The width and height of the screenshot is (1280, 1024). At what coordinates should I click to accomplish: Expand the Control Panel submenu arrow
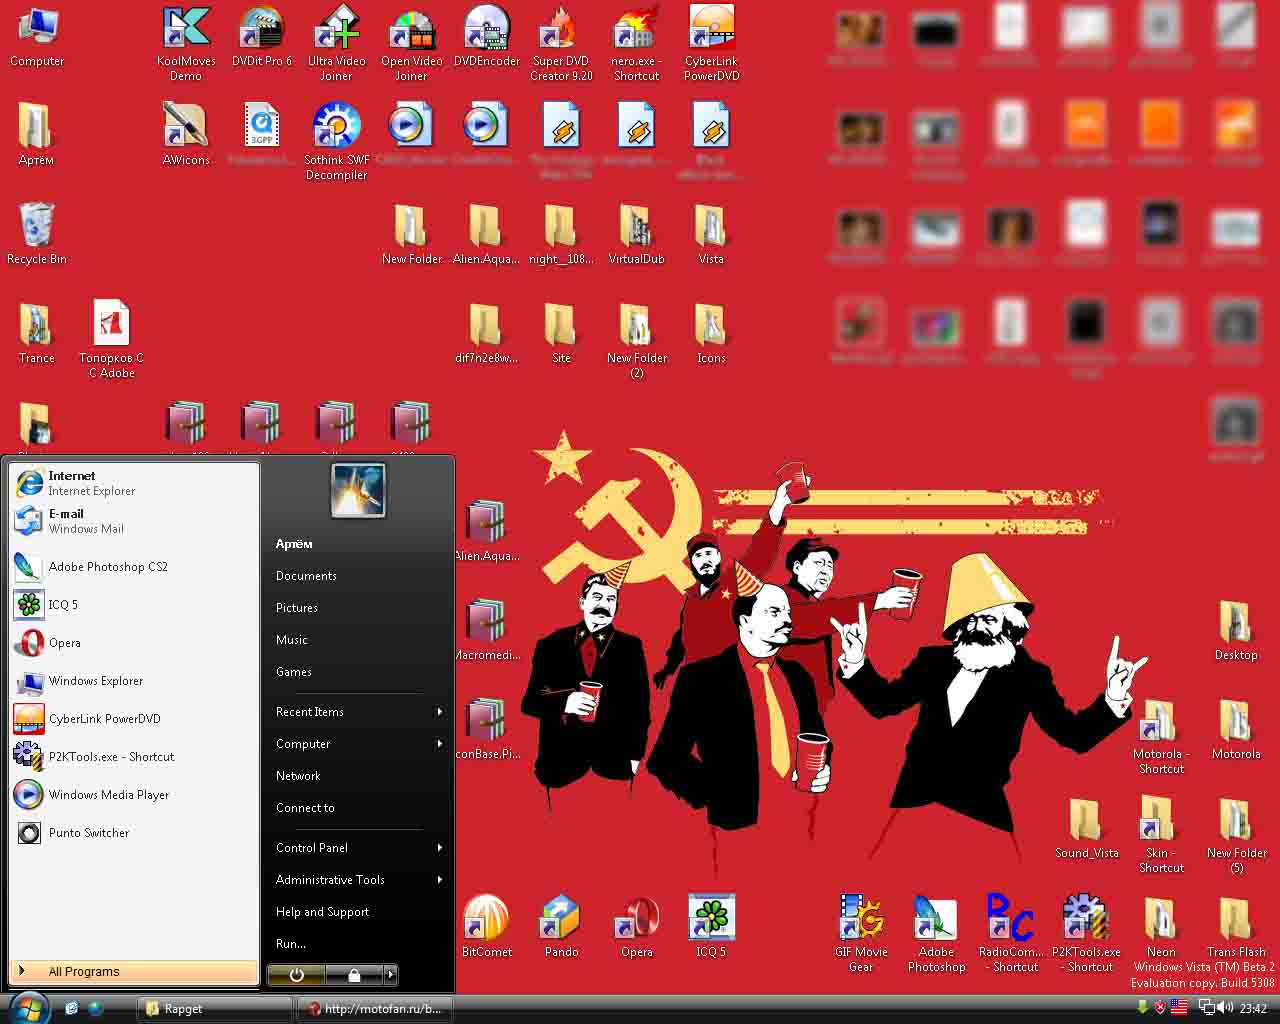click(x=439, y=848)
